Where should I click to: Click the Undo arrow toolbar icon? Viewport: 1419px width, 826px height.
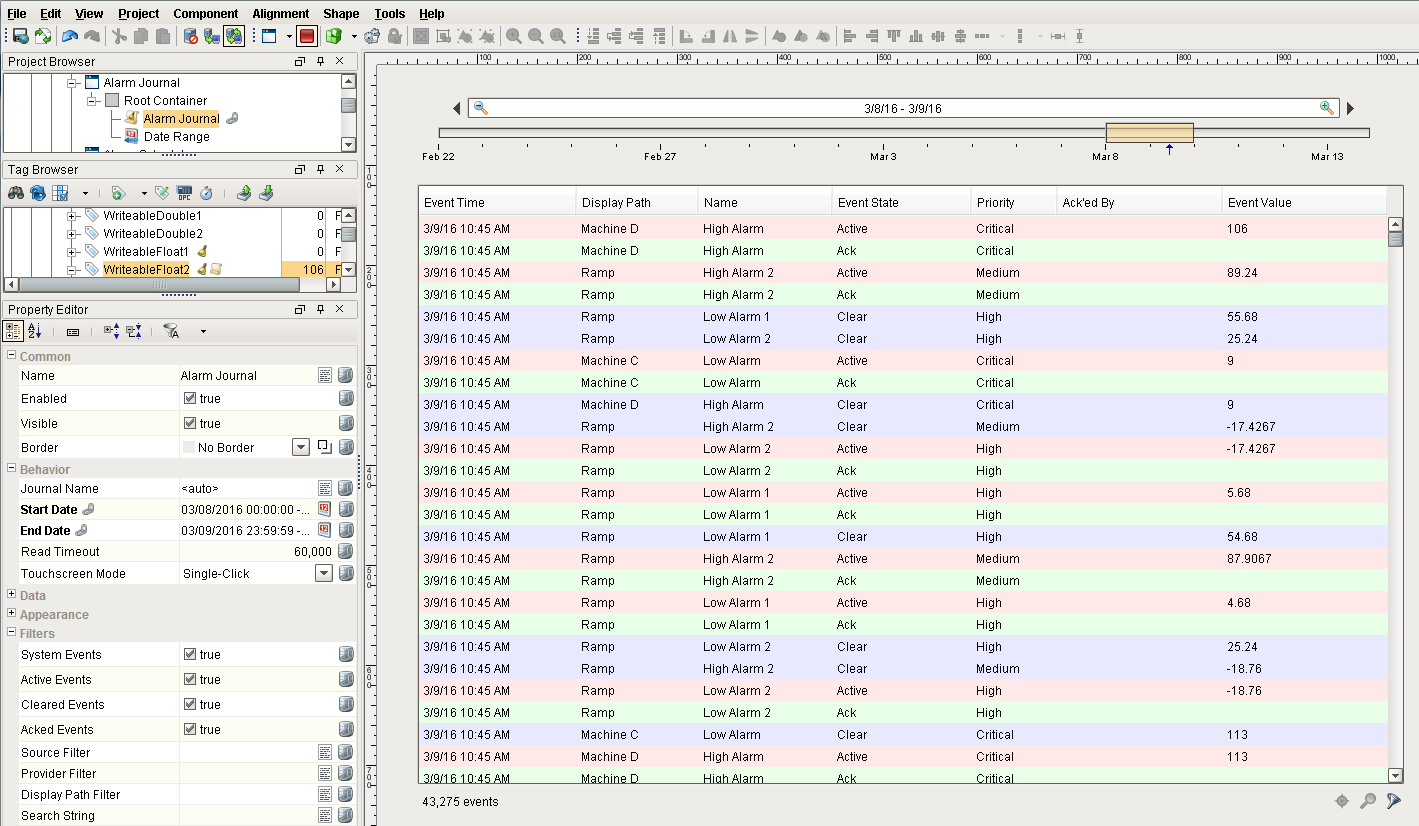(69, 36)
